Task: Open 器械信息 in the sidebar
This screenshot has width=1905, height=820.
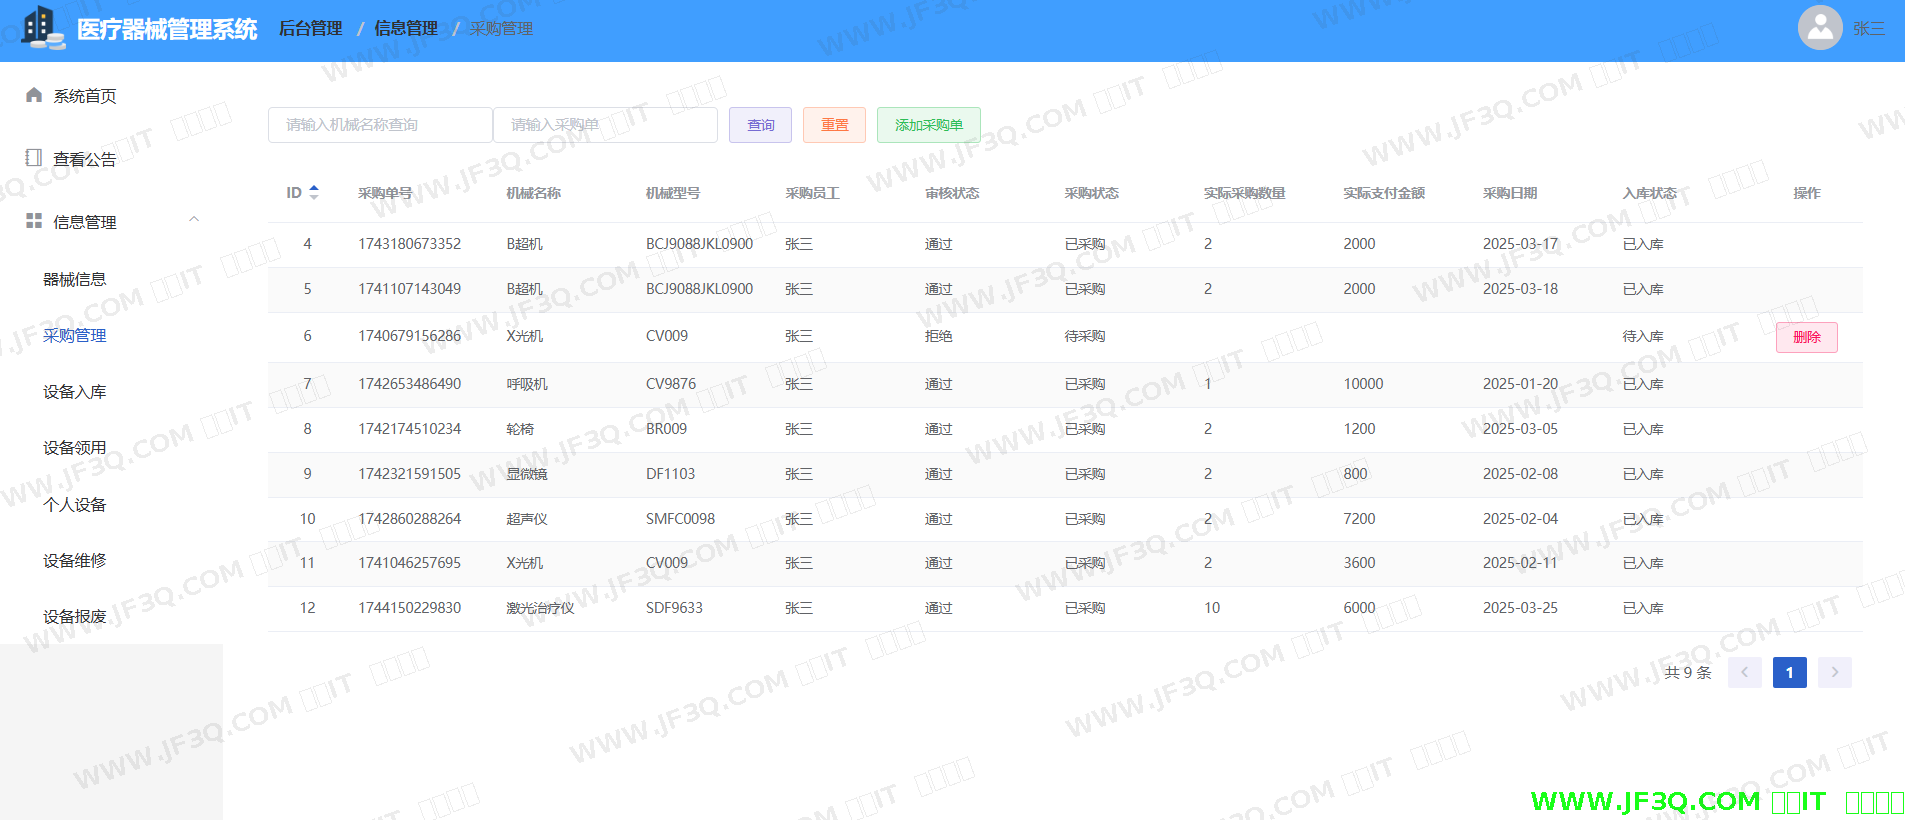Action: click(75, 279)
